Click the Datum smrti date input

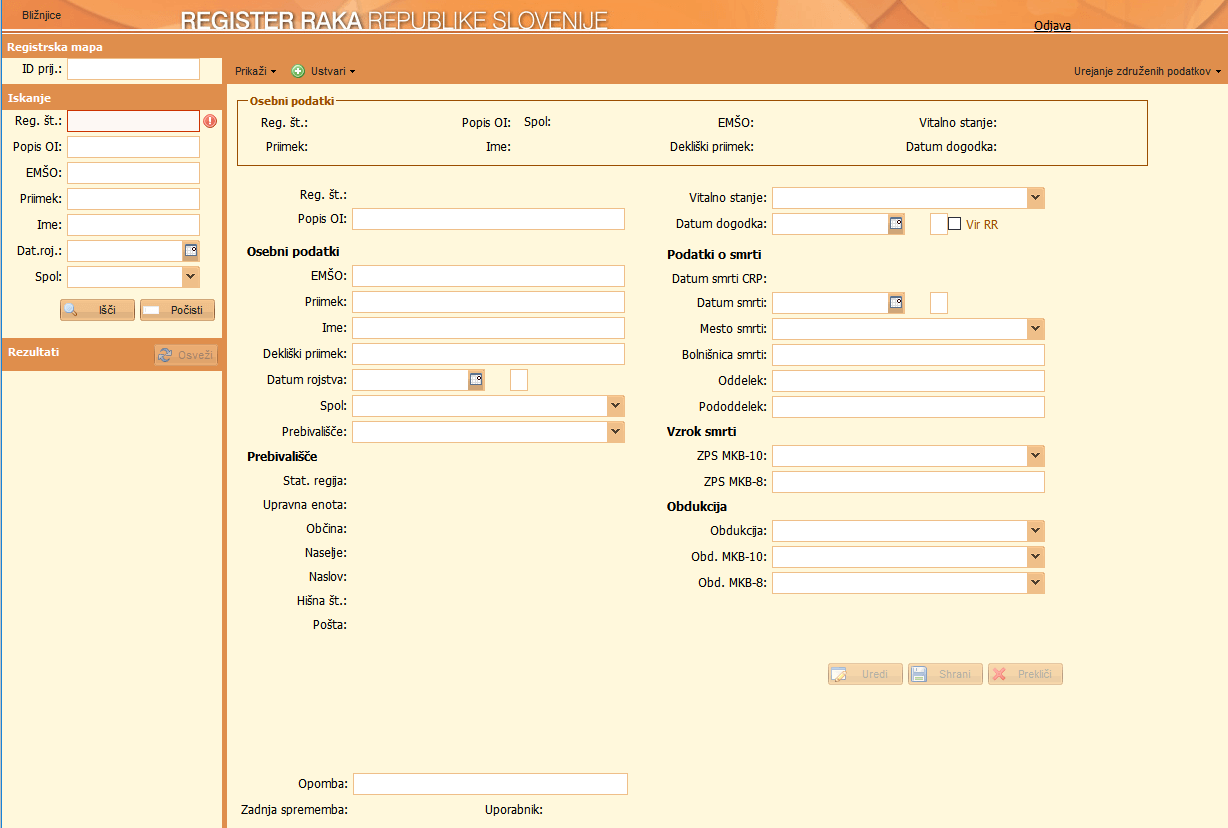830,302
